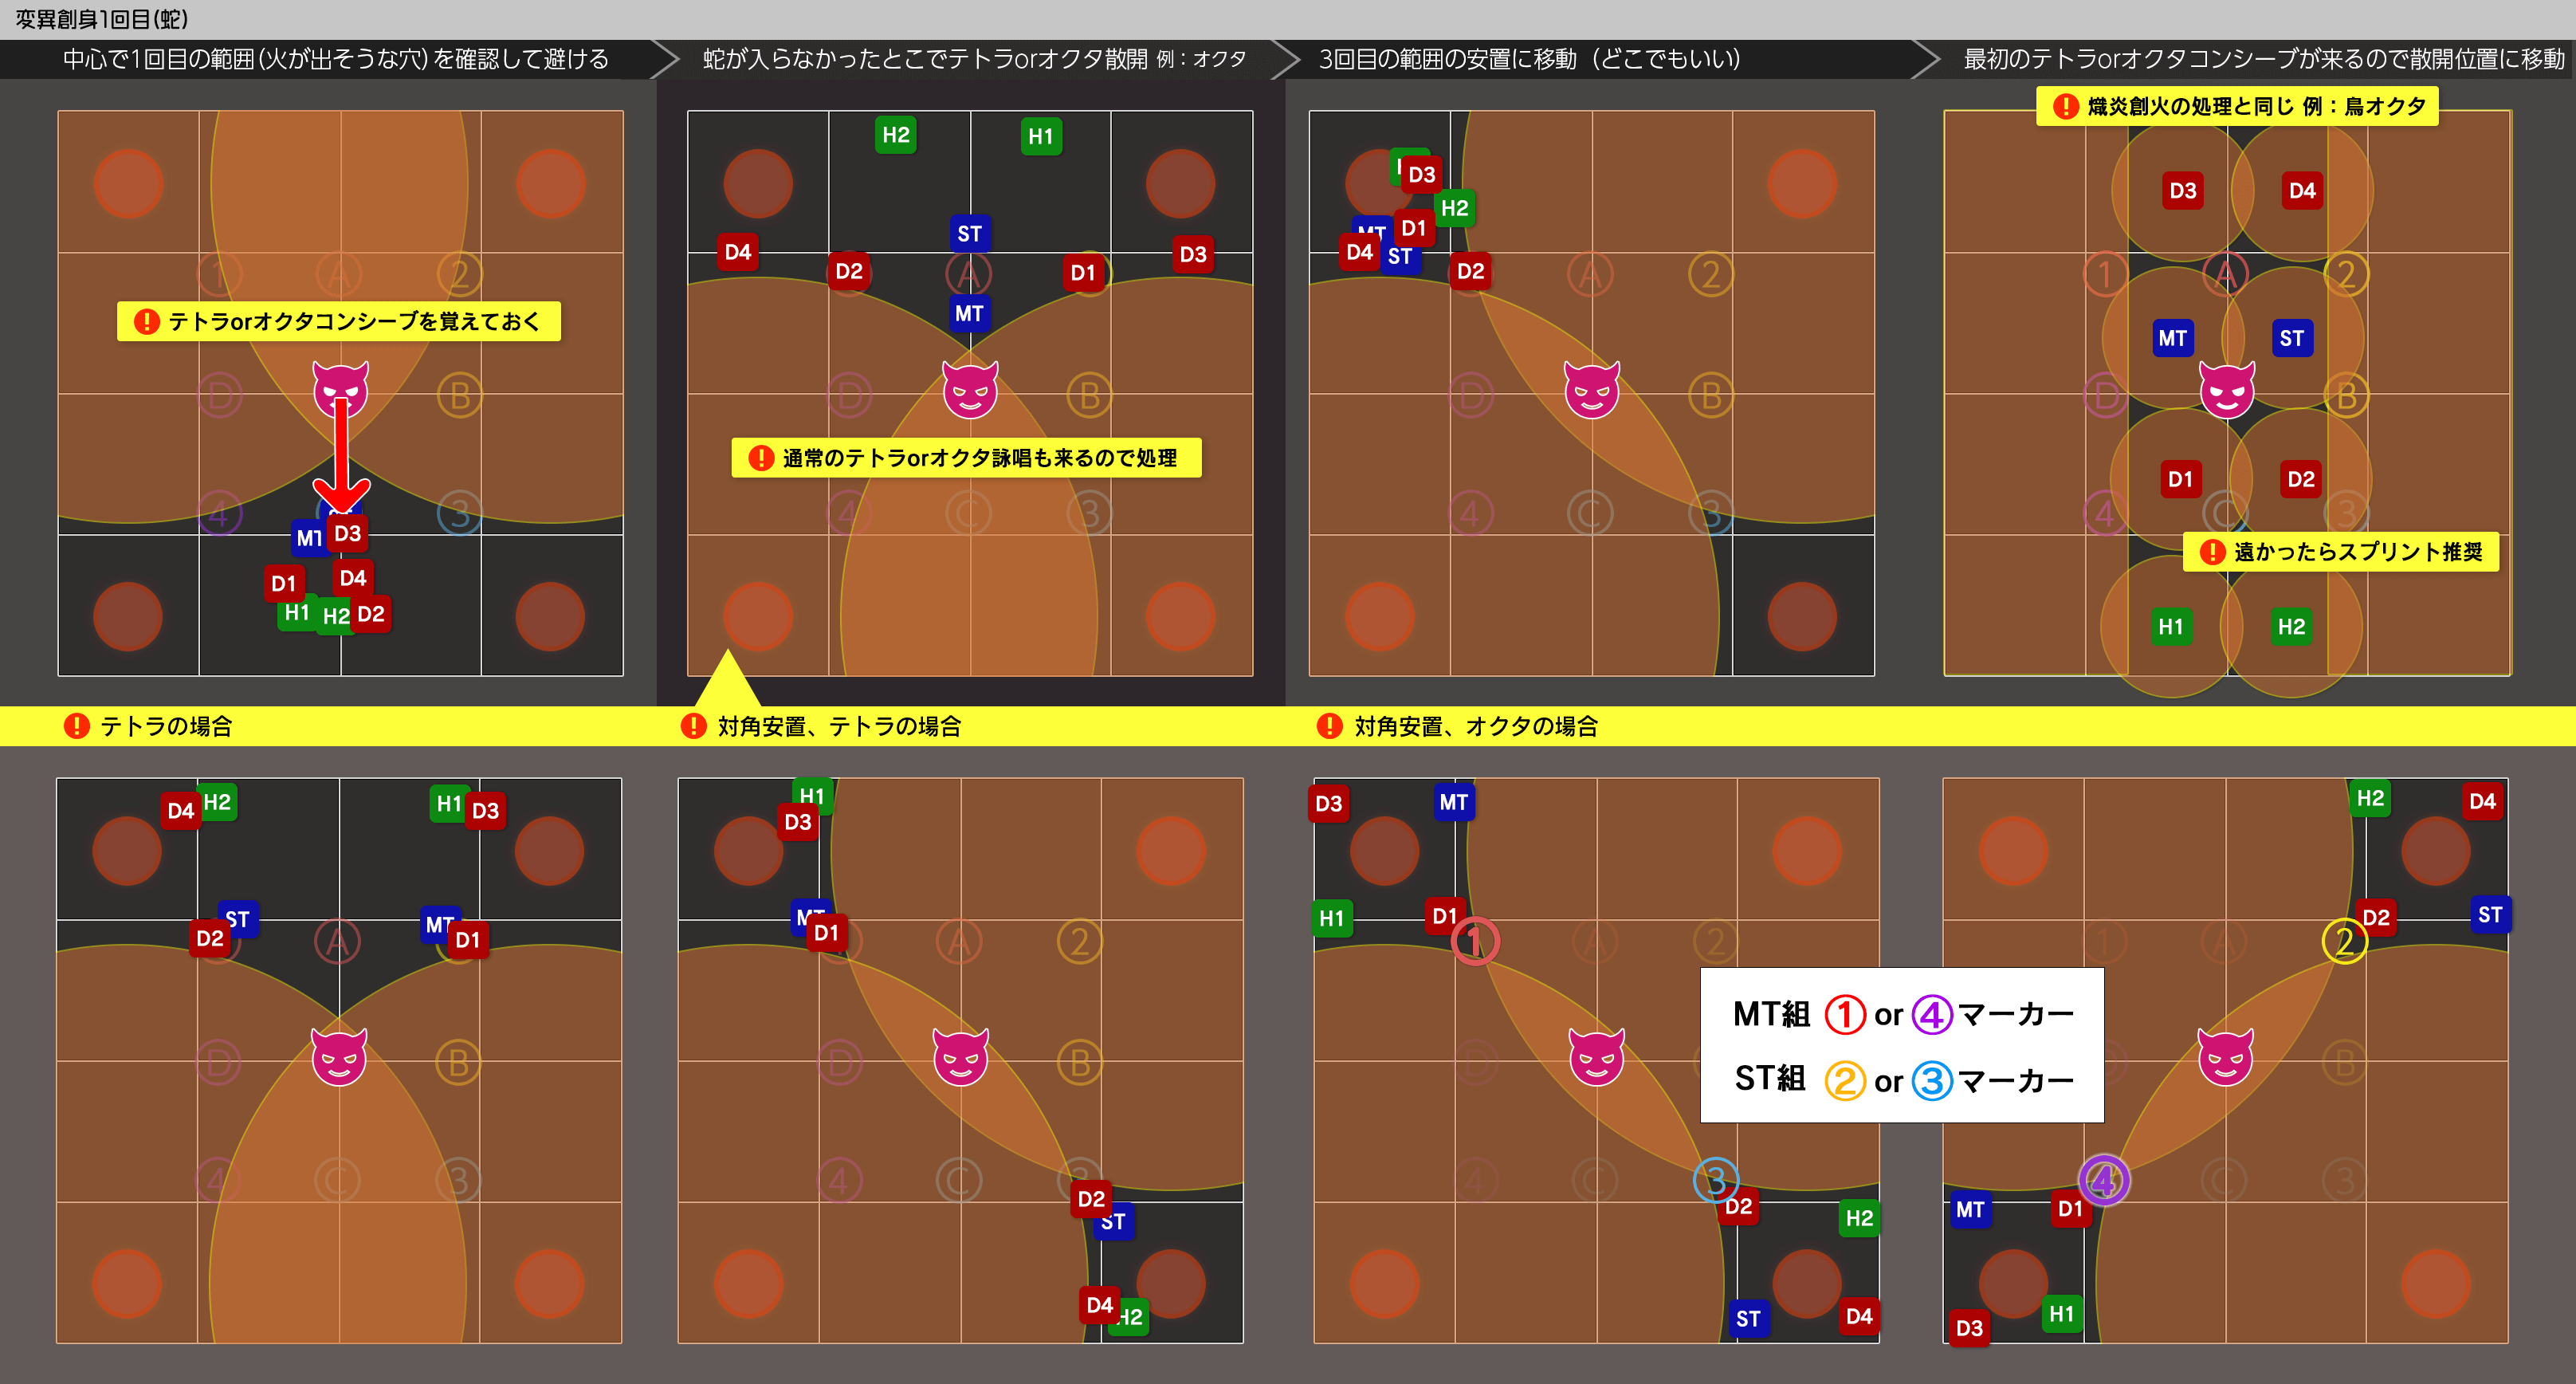Click the 変異創身1回目(蛇) title text
Image resolution: width=2576 pixels, height=1384 pixels.
pos(101,19)
